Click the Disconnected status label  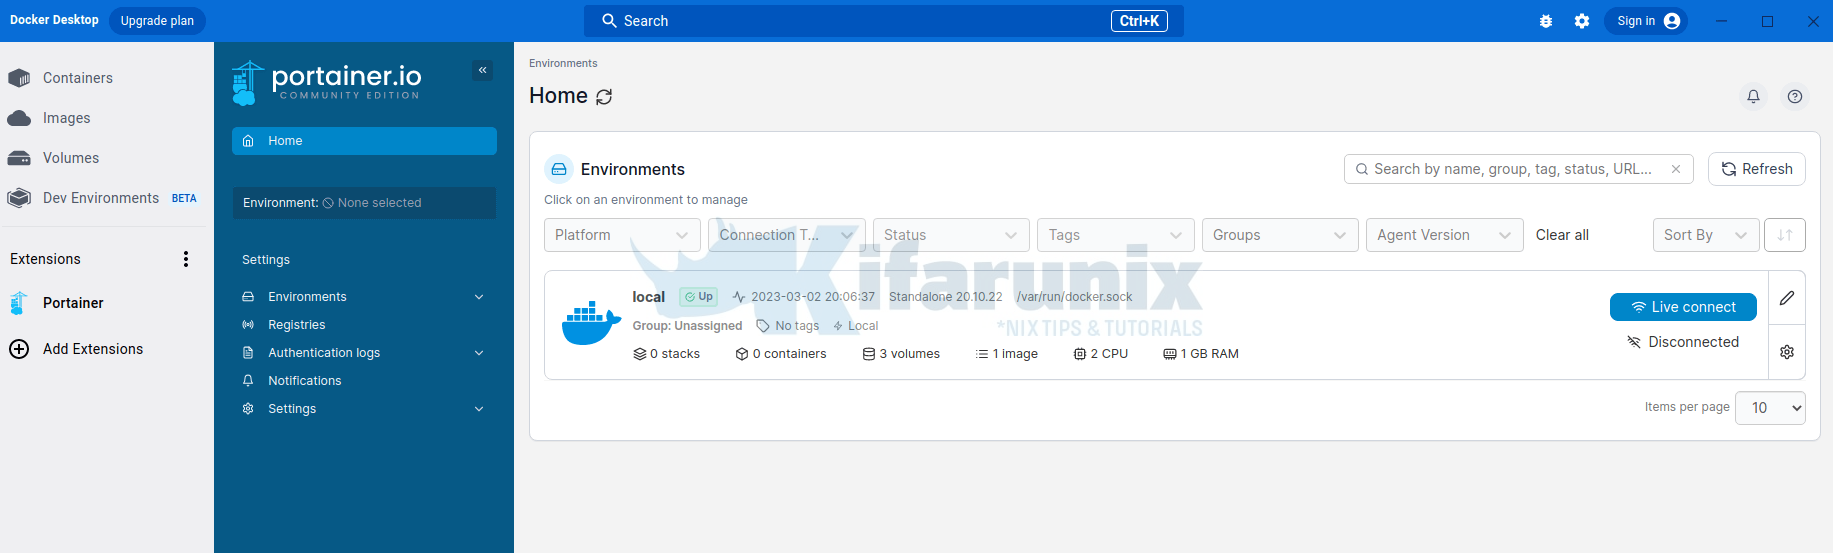point(1683,342)
